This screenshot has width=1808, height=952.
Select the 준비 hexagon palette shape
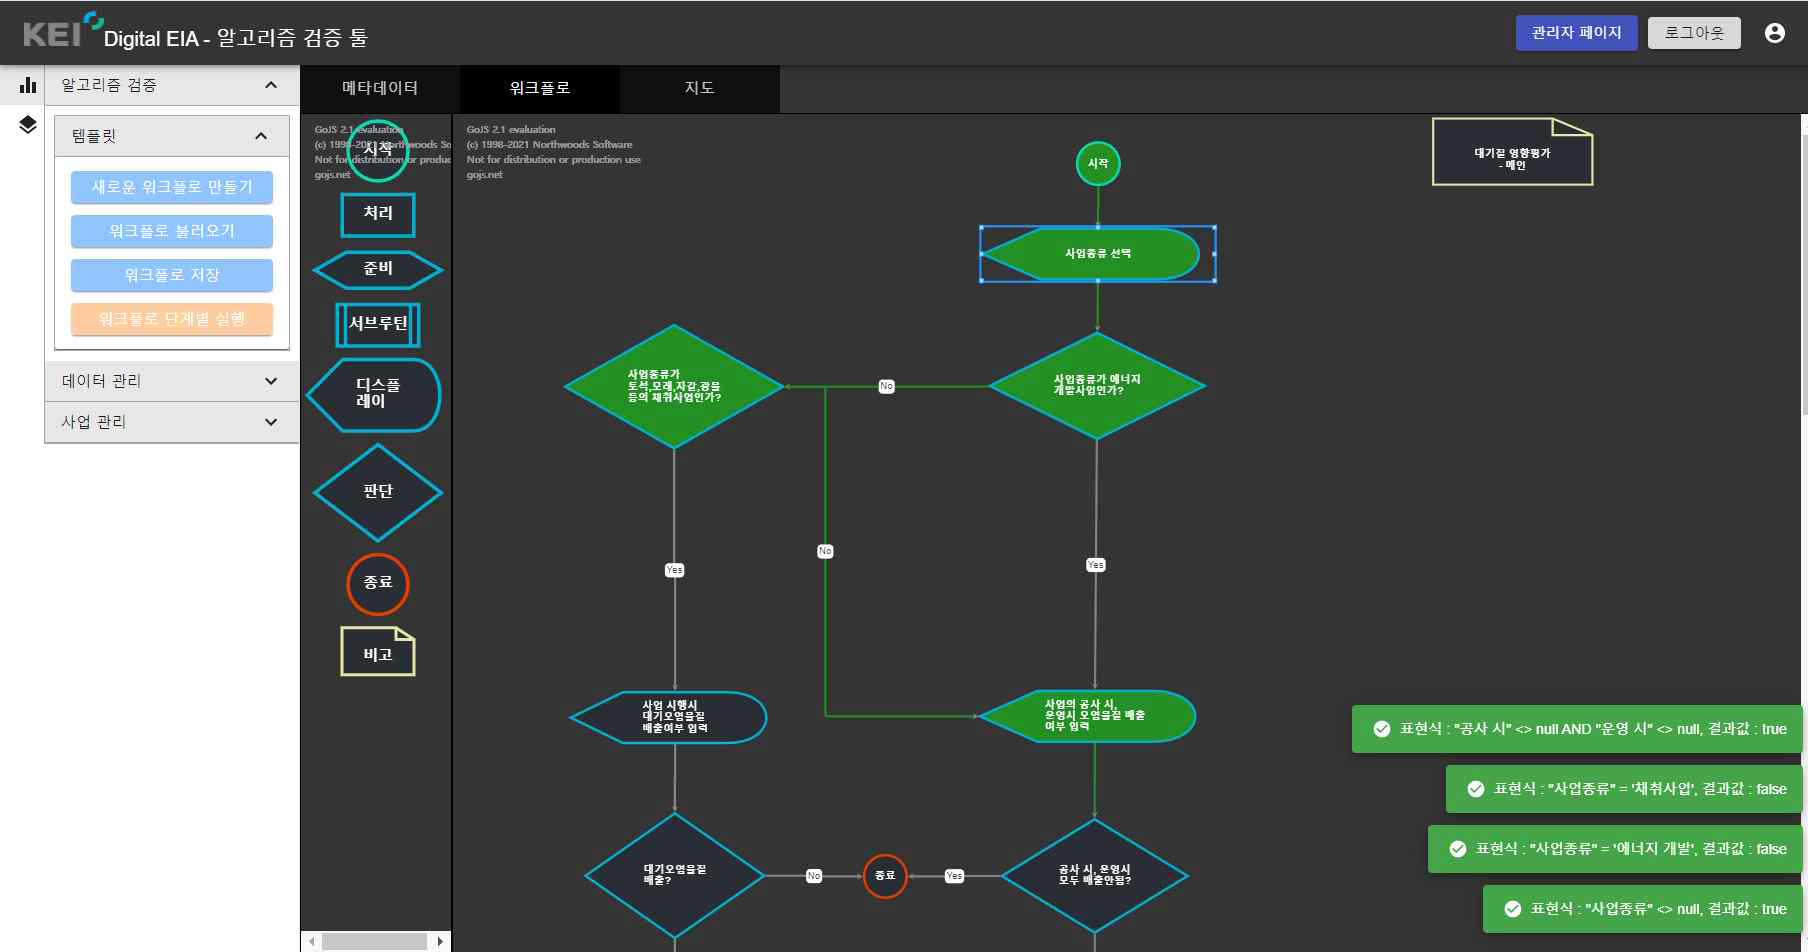tap(378, 269)
